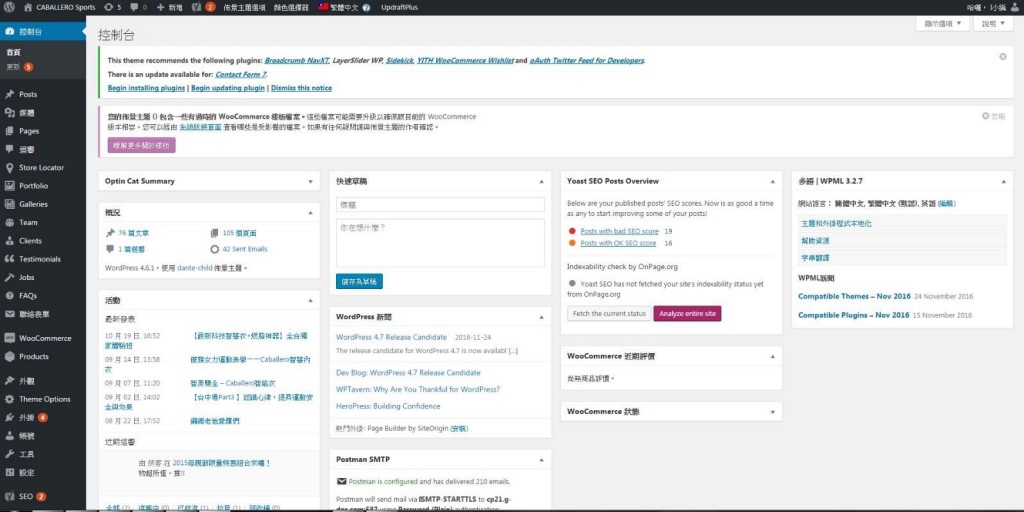
Task: Collapse the WooCommerce 近期評價 widget
Action: [773, 357]
